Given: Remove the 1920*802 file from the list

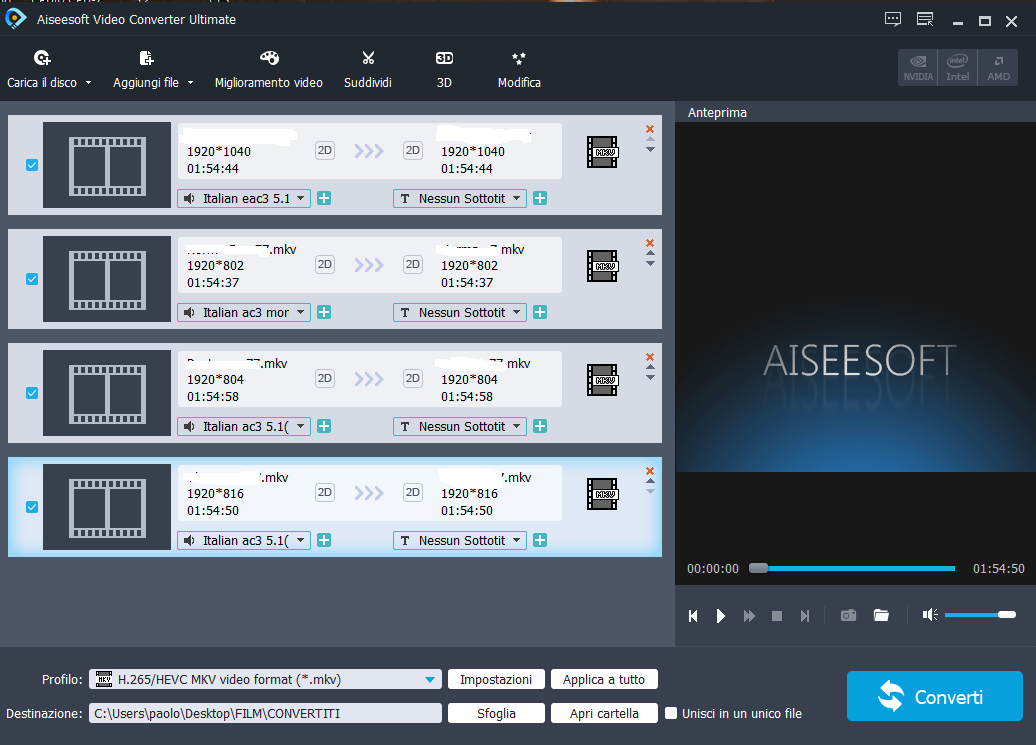Looking at the screenshot, I should (x=650, y=243).
